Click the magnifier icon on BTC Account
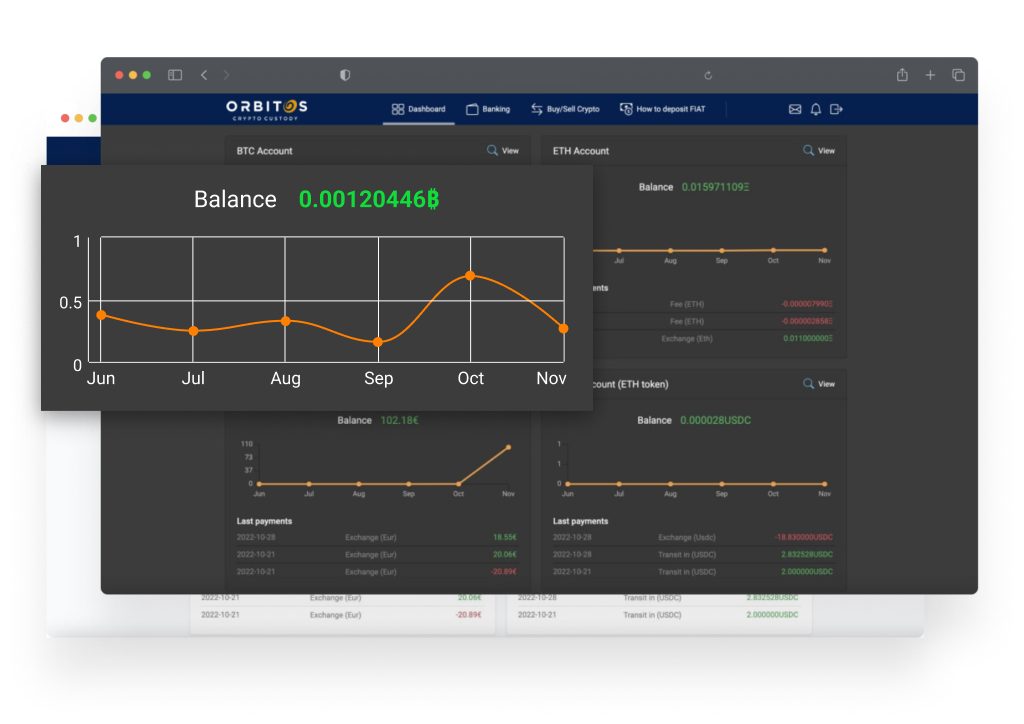Image resolution: width=1024 pixels, height=724 pixels. 492,150
